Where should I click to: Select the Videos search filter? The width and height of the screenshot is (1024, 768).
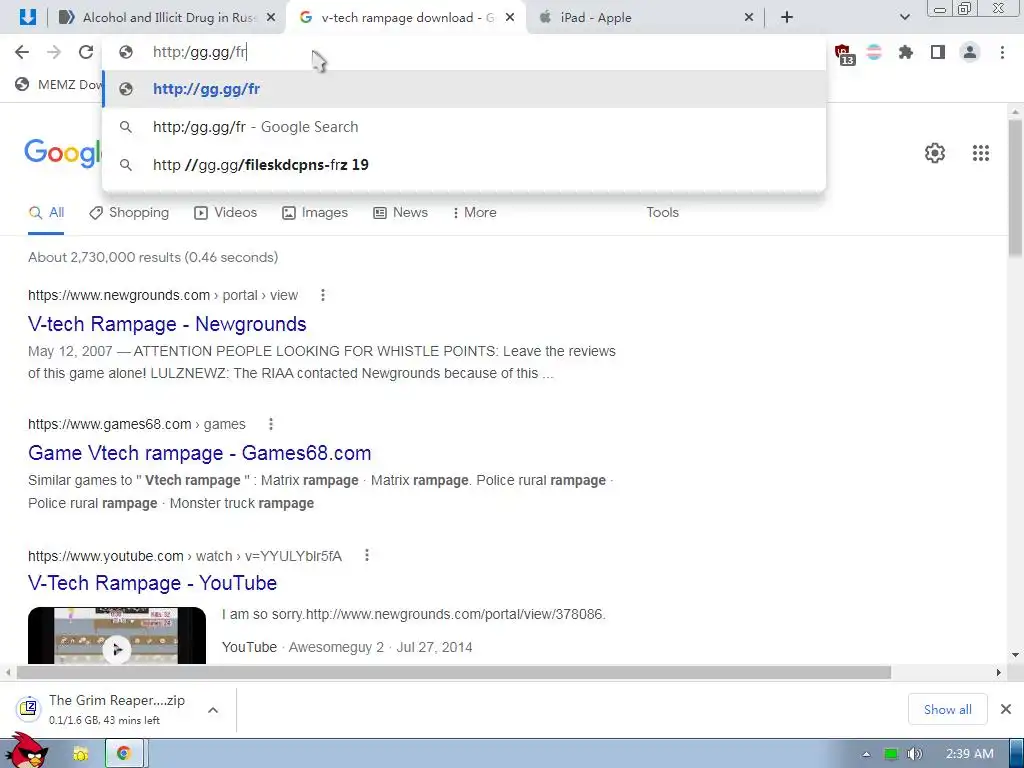pos(225,213)
